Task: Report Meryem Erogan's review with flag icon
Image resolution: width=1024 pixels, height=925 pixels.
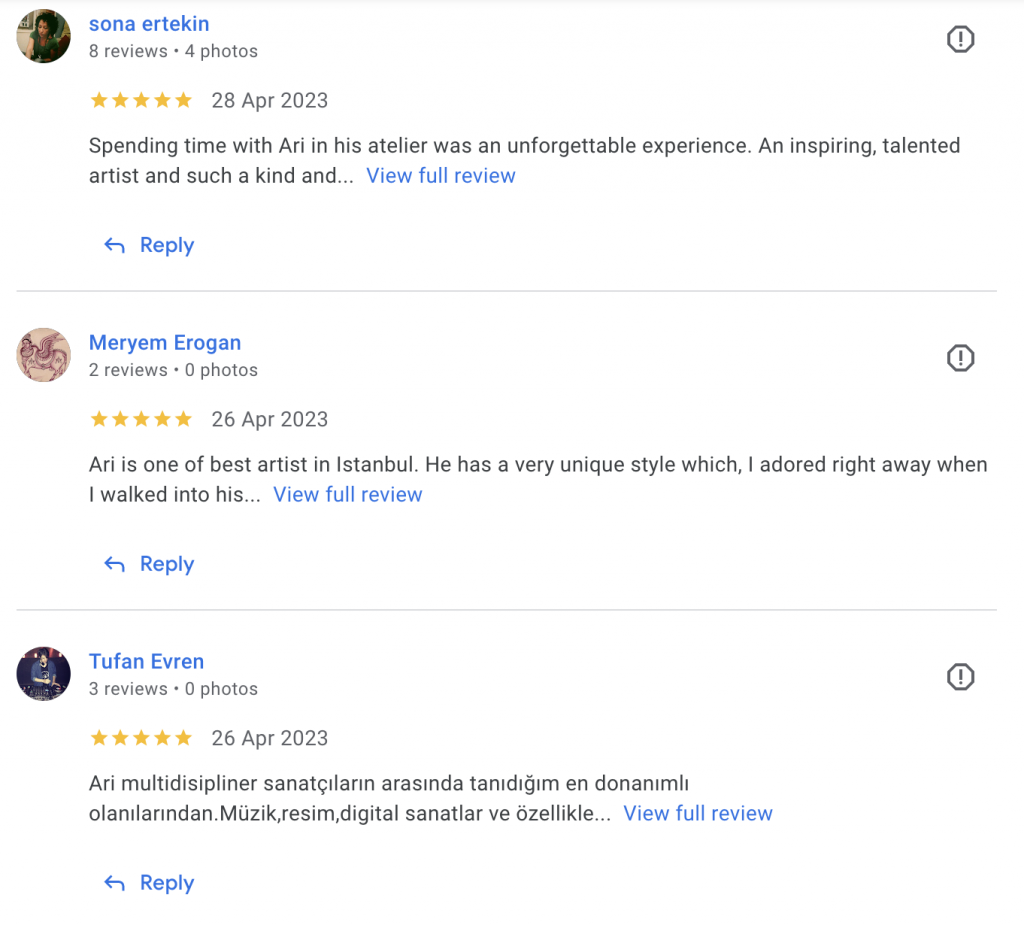Action: [x=960, y=358]
